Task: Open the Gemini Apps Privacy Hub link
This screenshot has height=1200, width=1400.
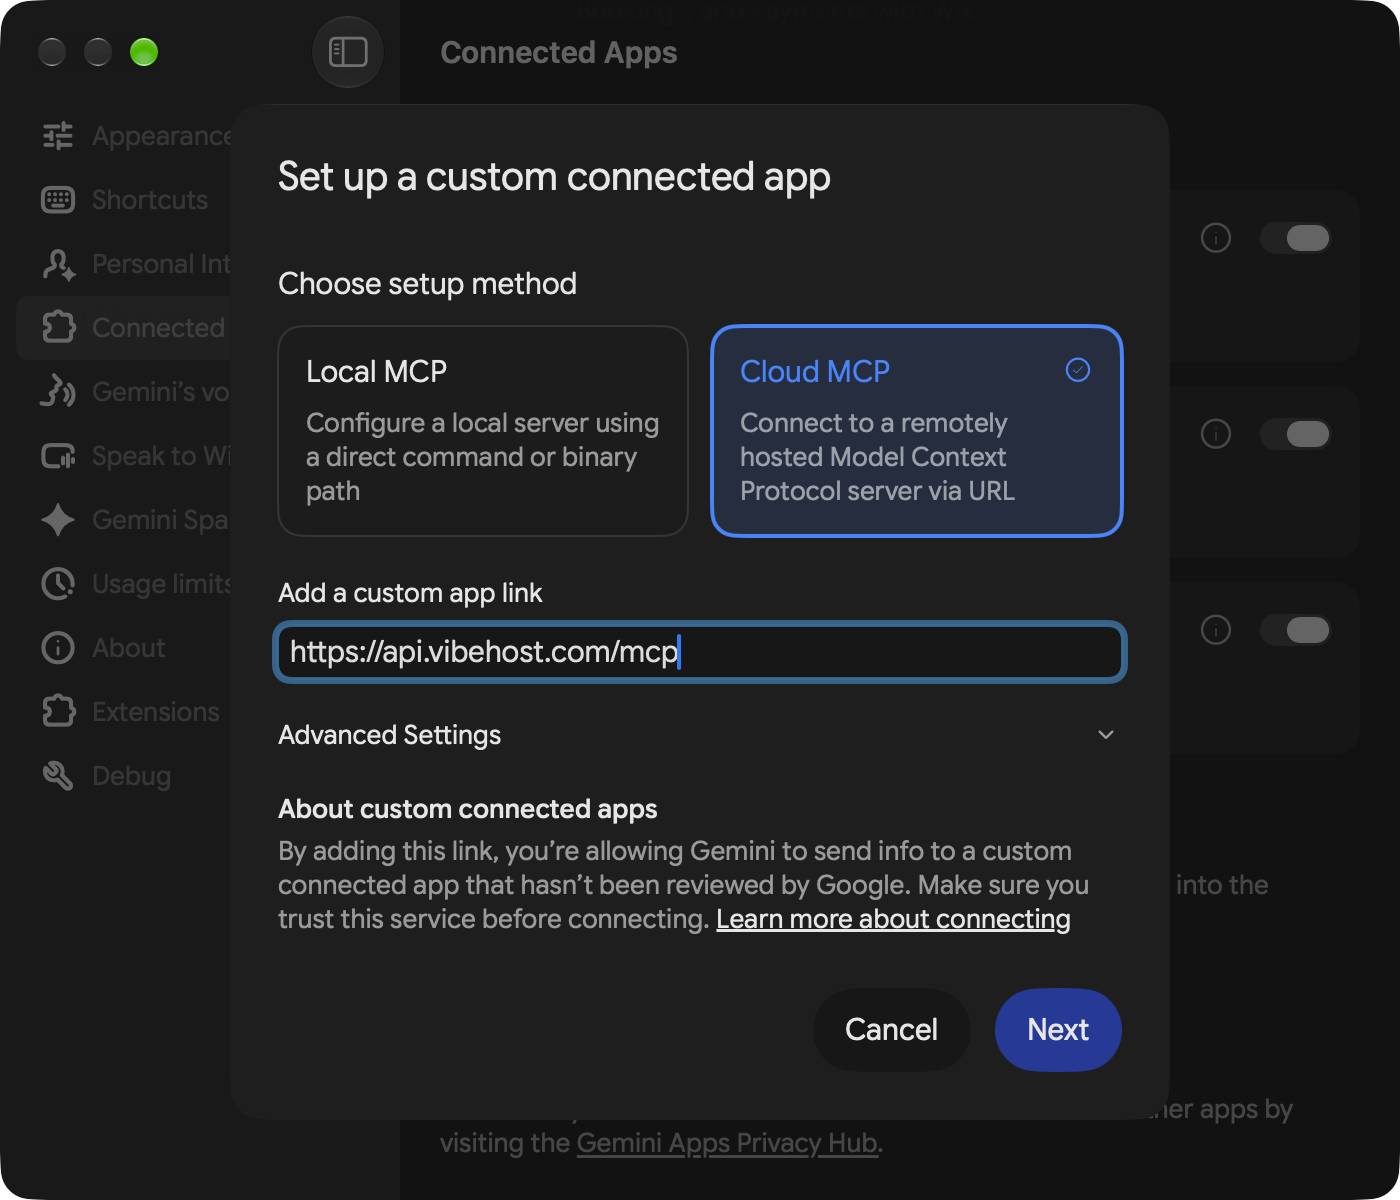Action: [728, 1143]
